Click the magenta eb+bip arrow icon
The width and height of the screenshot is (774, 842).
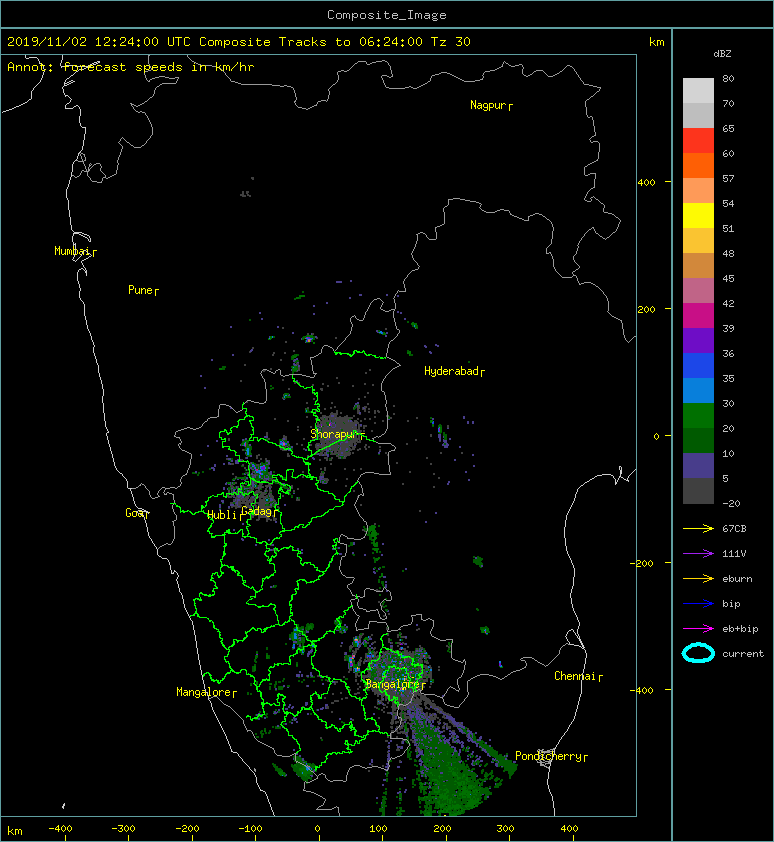(x=698, y=629)
